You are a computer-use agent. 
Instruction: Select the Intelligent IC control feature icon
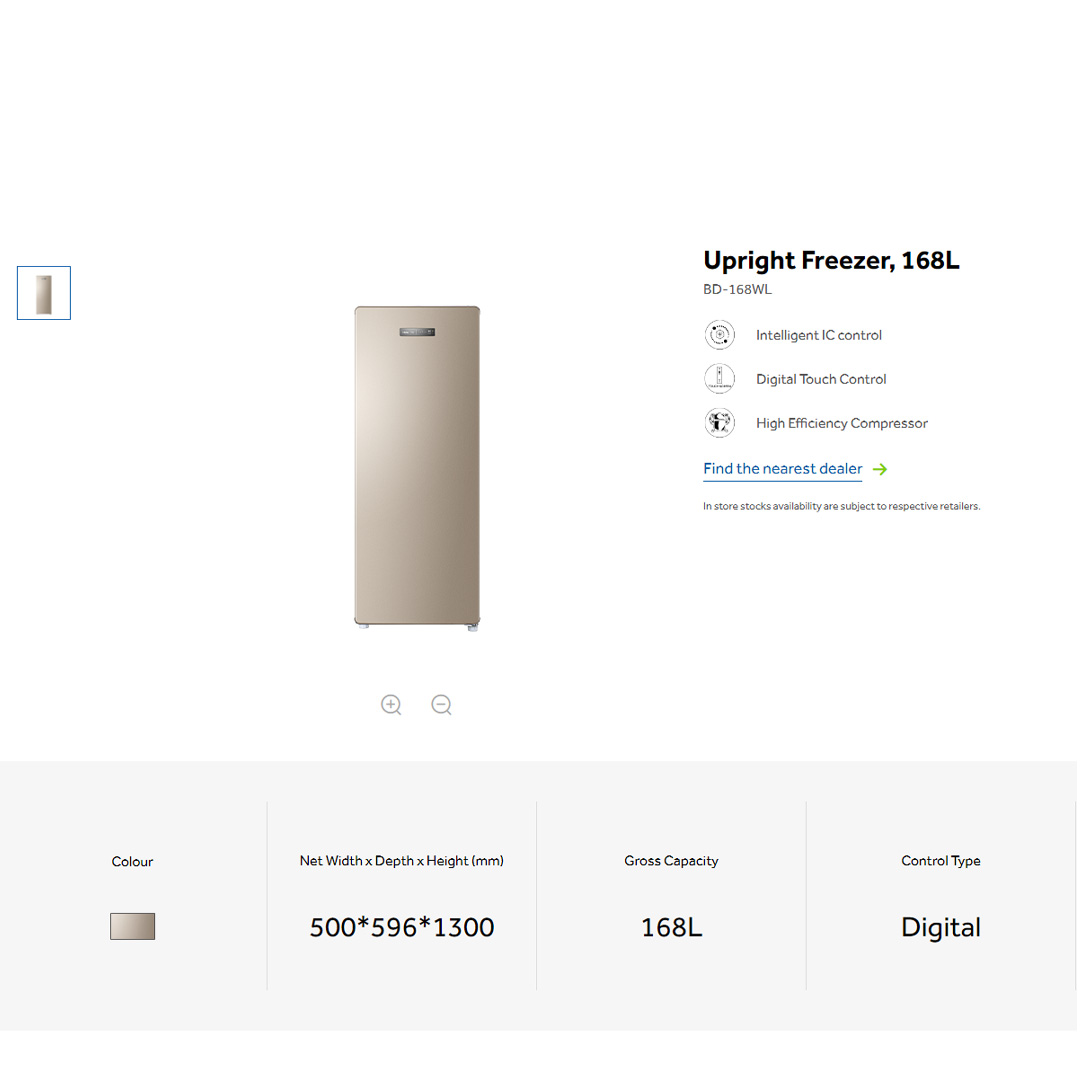(720, 334)
